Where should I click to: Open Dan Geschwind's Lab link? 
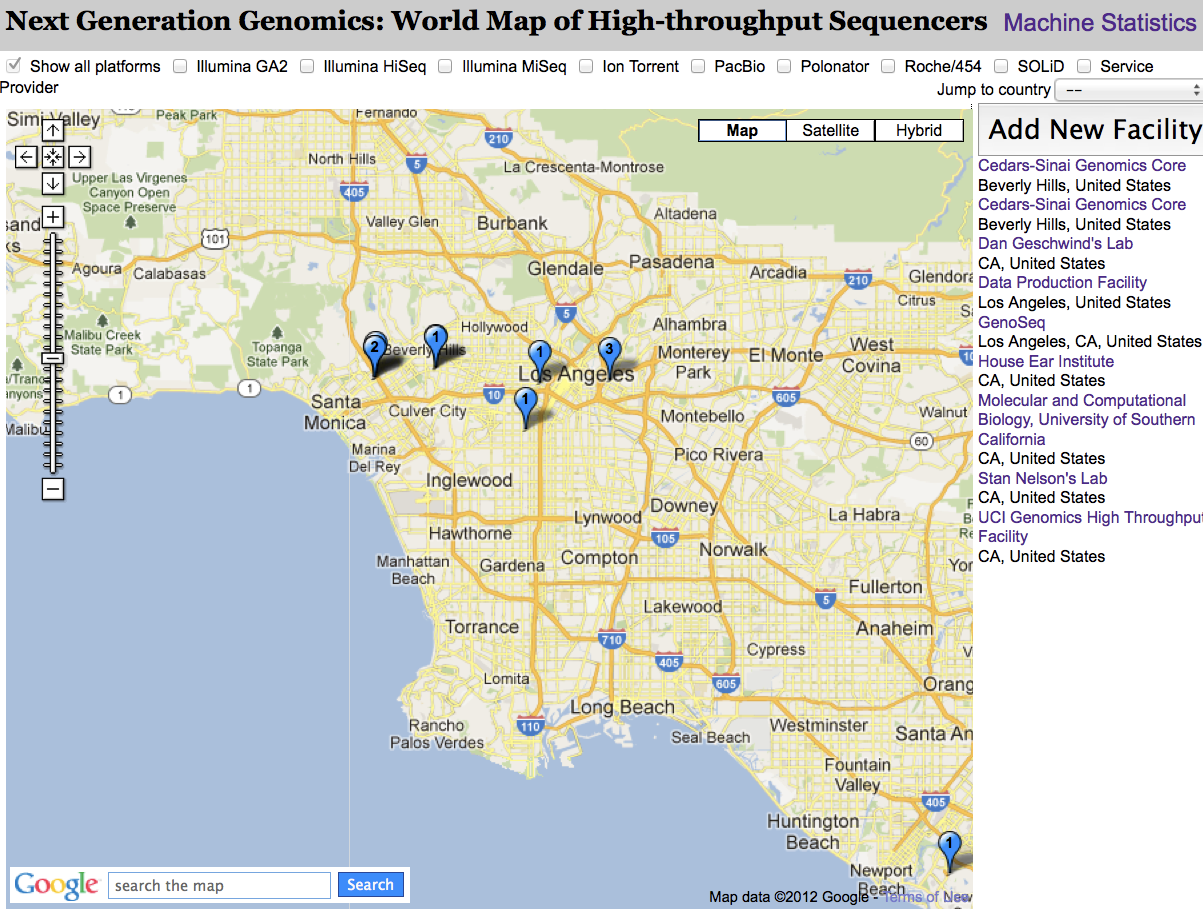click(x=1055, y=244)
